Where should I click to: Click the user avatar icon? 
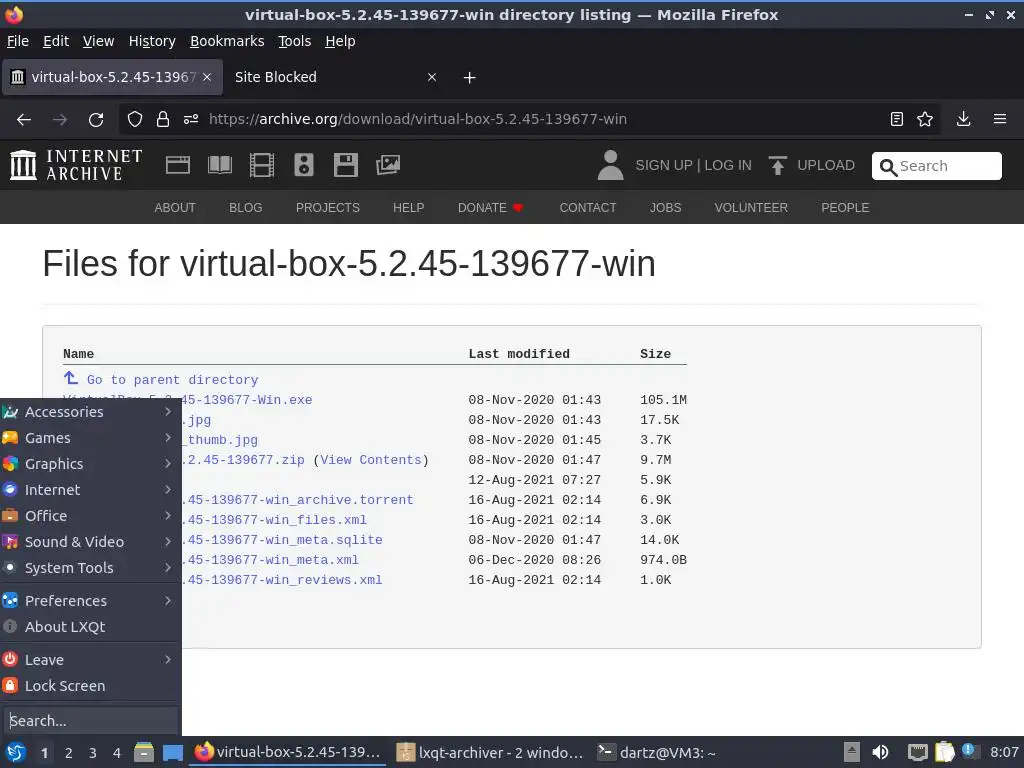611,165
